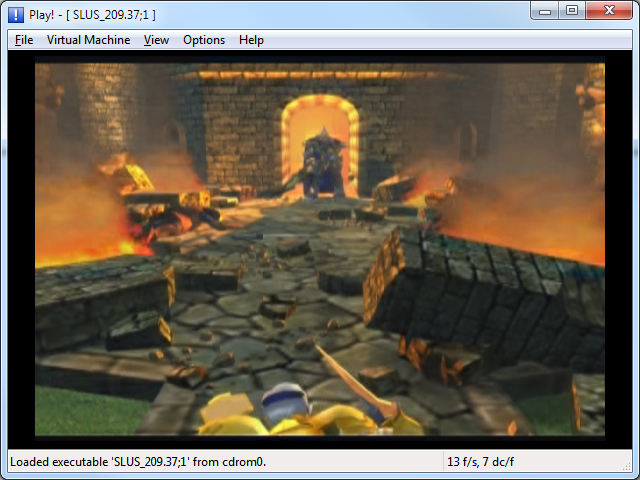Click the '13 f/s, 7 dc/f' status text
The width and height of the screenshot is (640, 480).
[480, 462]
